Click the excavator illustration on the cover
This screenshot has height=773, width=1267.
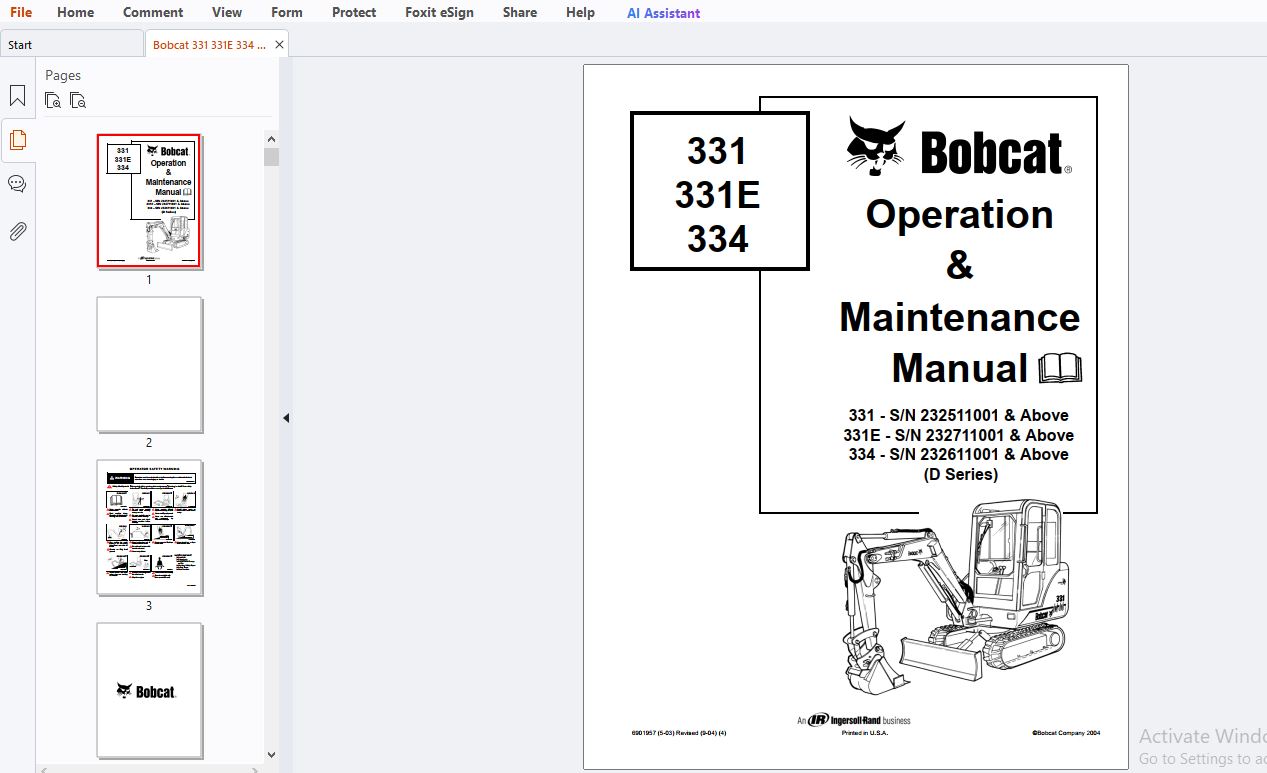pyautogui.click(x=956, y=596)
